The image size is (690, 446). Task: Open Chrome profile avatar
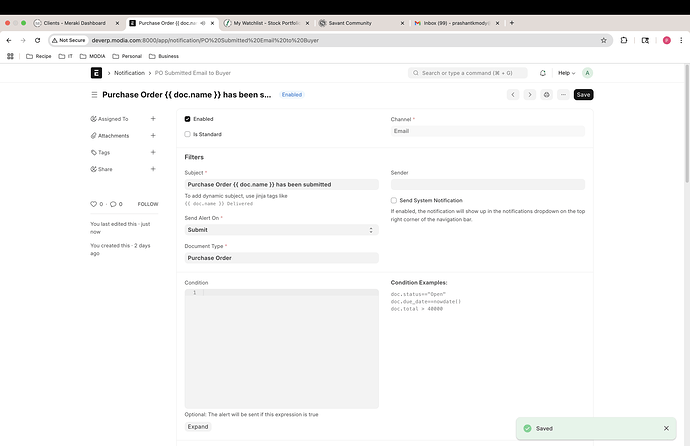coord(667,40)
